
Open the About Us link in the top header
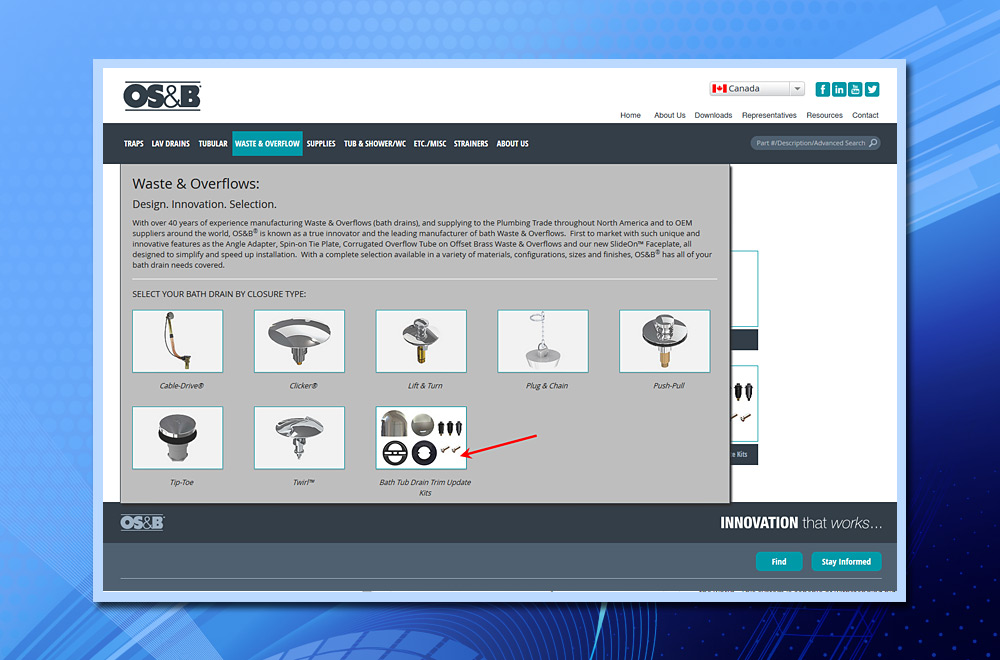click(670, 115)
